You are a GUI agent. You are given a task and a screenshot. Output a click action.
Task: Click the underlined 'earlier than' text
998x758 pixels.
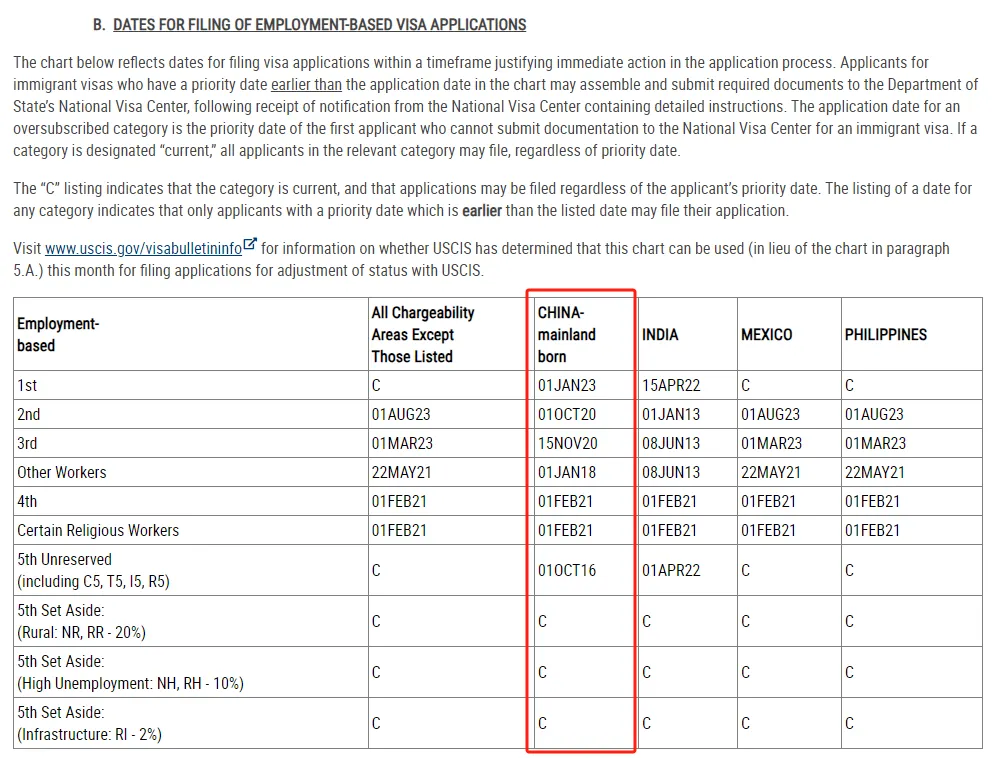click(306, 85)
